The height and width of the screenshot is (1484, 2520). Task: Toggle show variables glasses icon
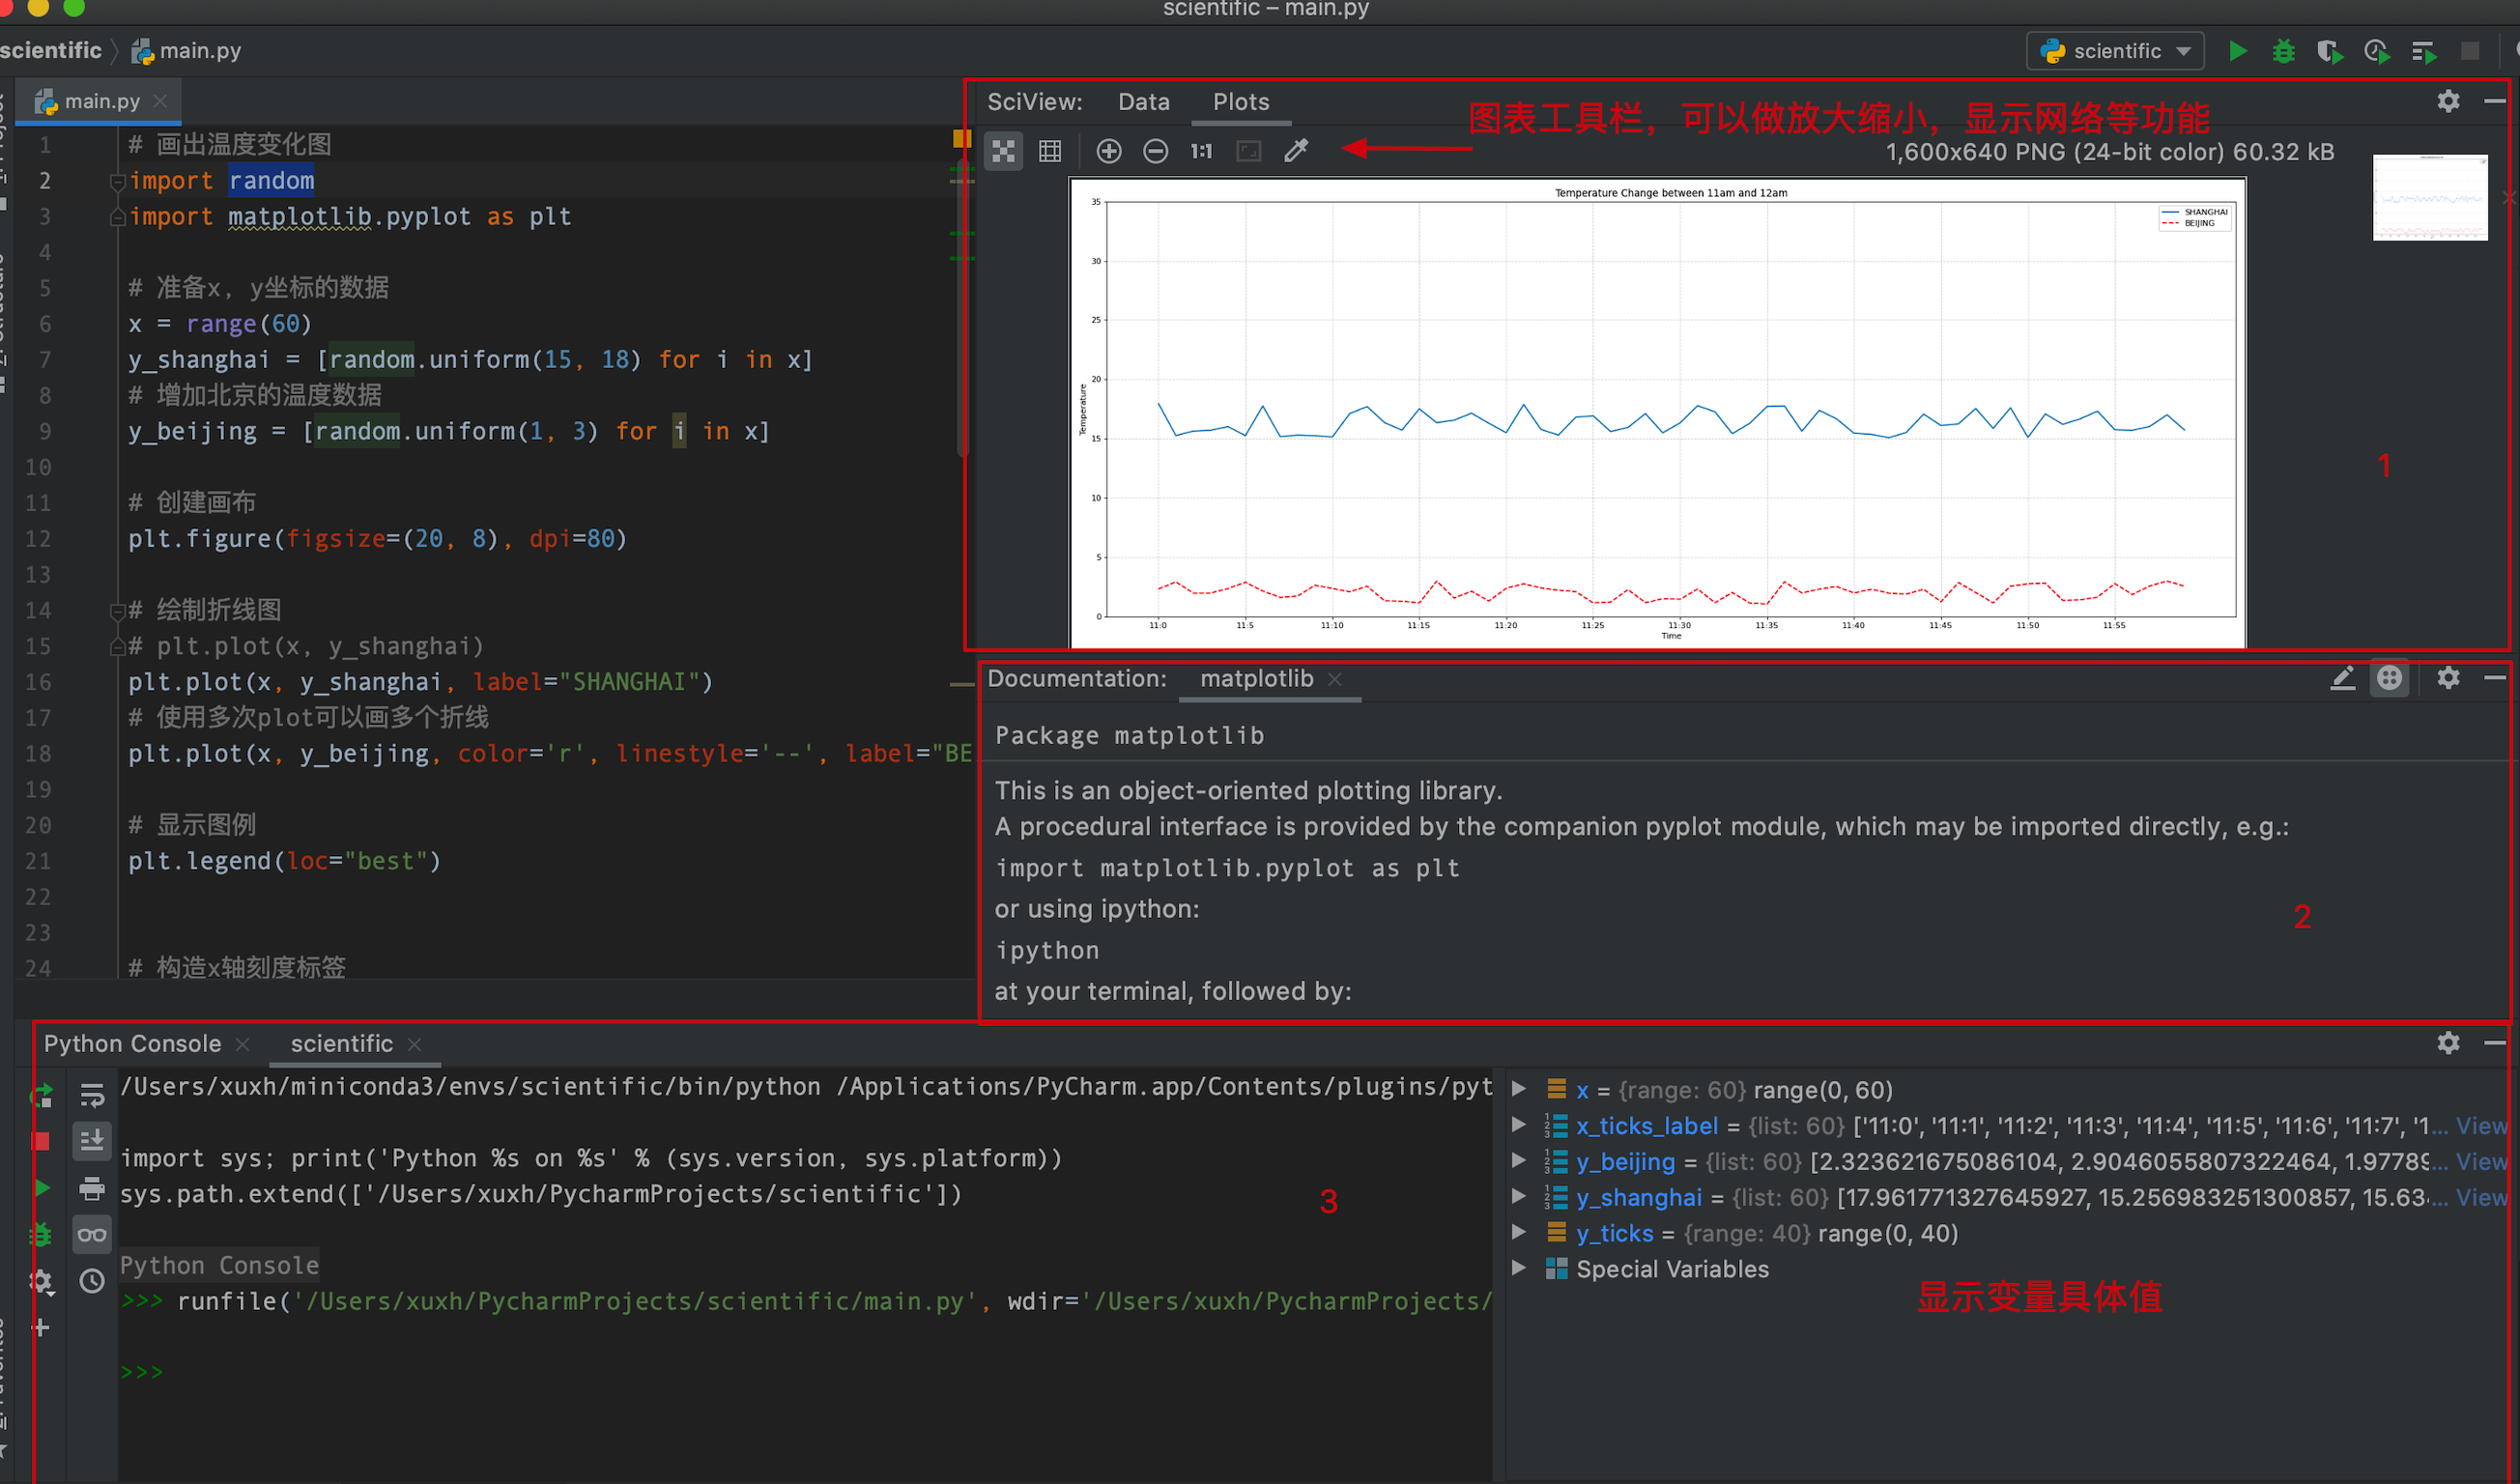tap(92, 1235)
